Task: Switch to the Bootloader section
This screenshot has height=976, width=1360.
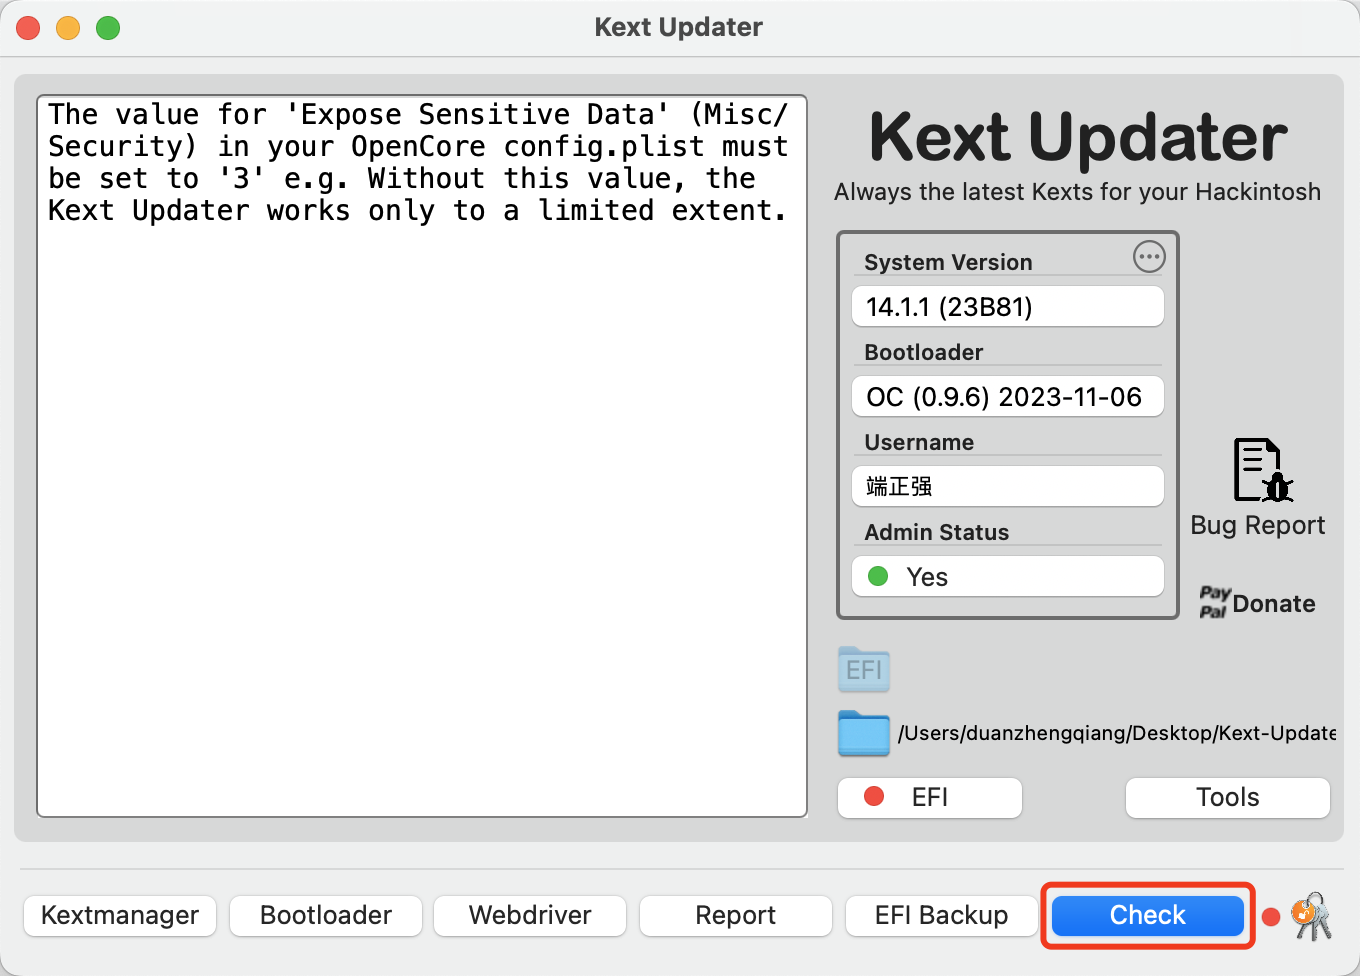Action: pos(325,915)
